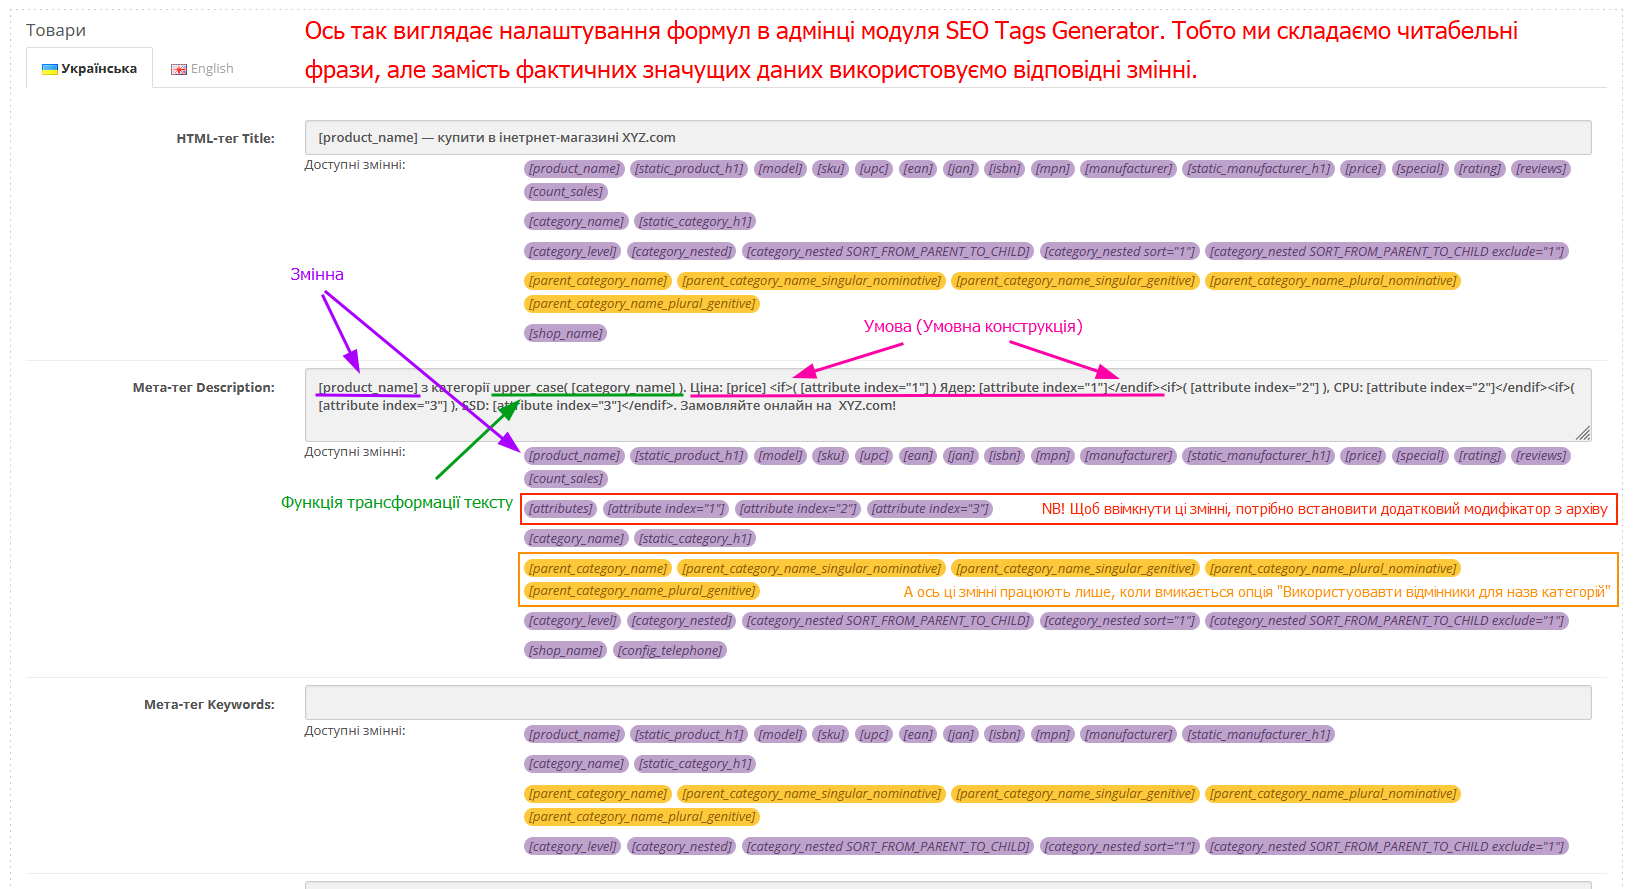Insert [parent_category_name] tag under the Keywords field
The width and height of the screenshot is (1634, 889).
pyautogui.click(x=598, y=794)
